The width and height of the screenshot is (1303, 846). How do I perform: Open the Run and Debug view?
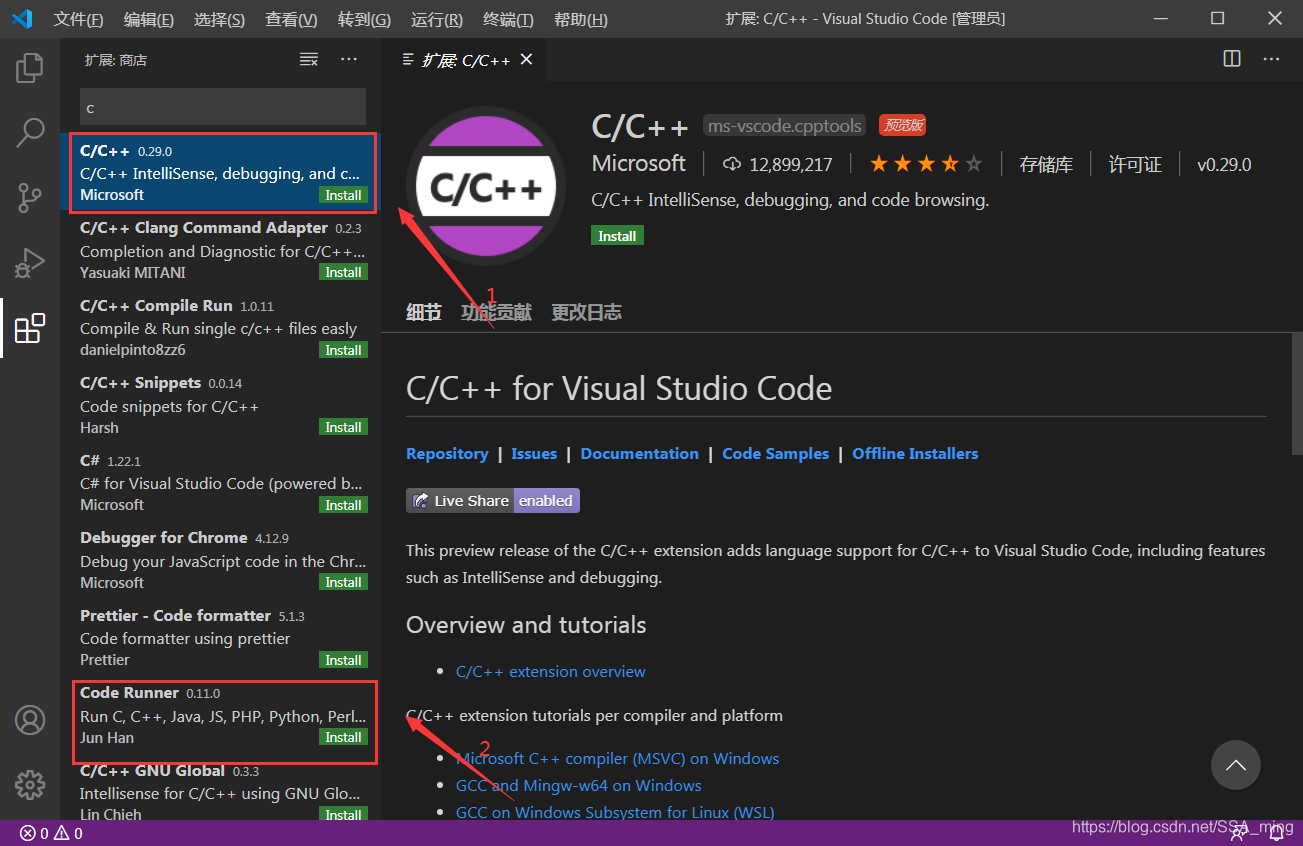coord(30,262)
